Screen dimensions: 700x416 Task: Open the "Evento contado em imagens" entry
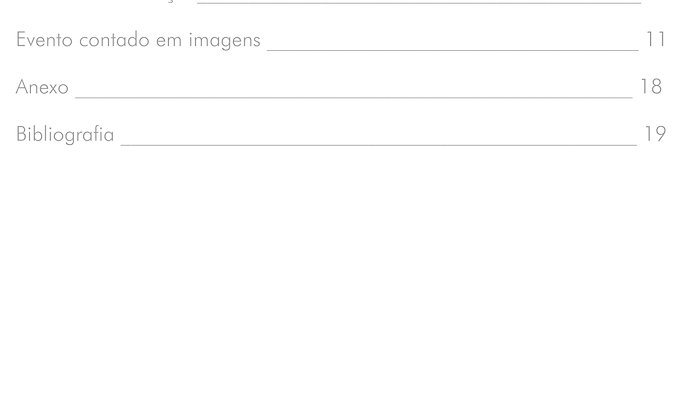tap(138, 41)
